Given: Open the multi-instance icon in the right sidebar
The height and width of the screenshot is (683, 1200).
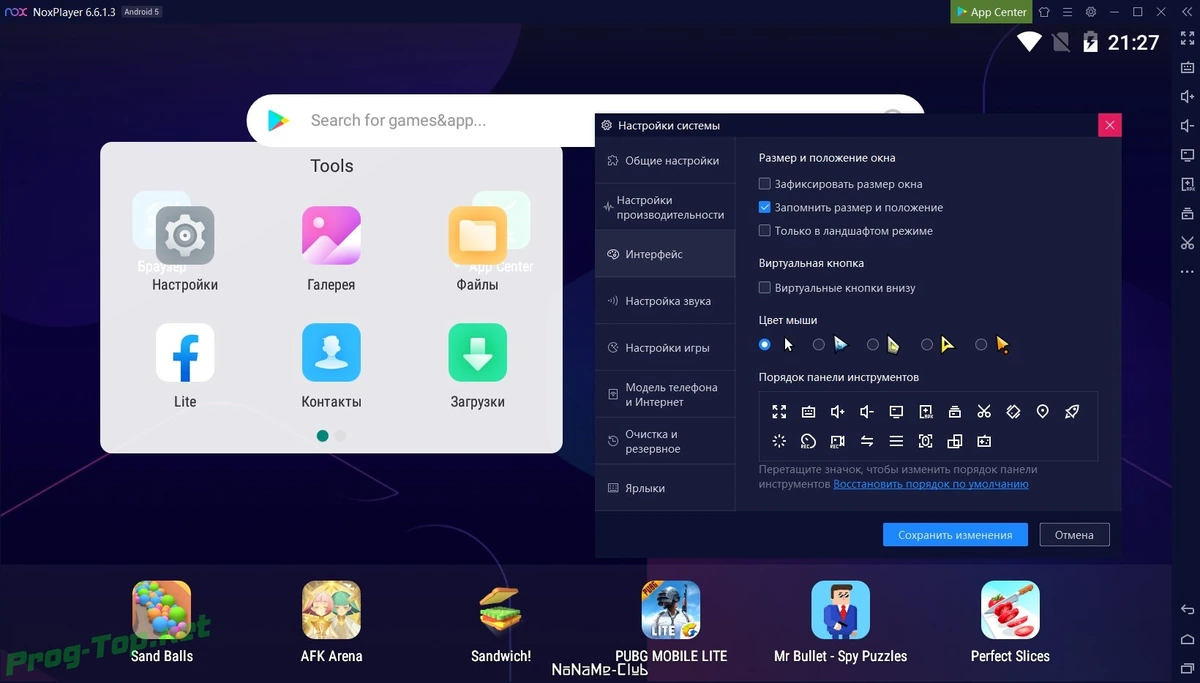Looking at the screenshot, I should tap(1187, 213).
